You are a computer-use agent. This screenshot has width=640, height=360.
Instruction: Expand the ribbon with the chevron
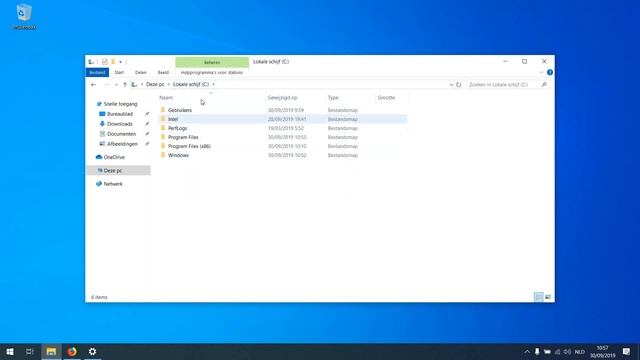541,73
